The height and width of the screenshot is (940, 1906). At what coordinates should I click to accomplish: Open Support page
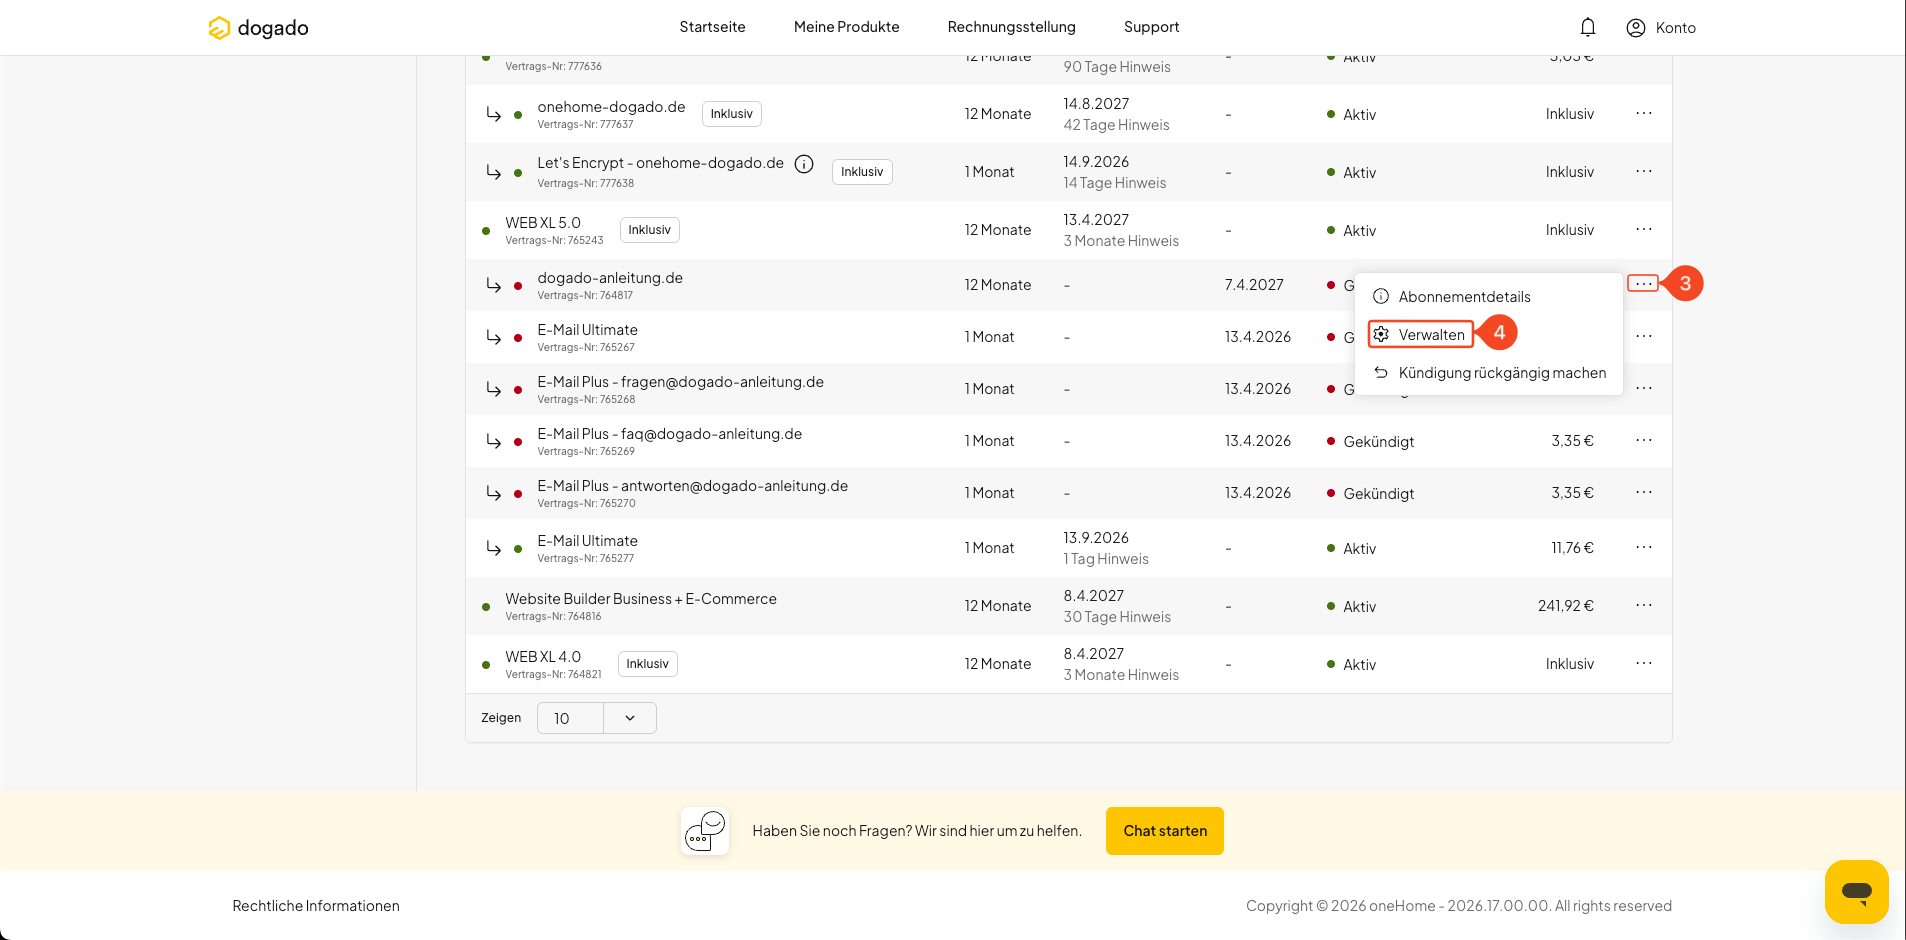click(x=1152, y=27)
